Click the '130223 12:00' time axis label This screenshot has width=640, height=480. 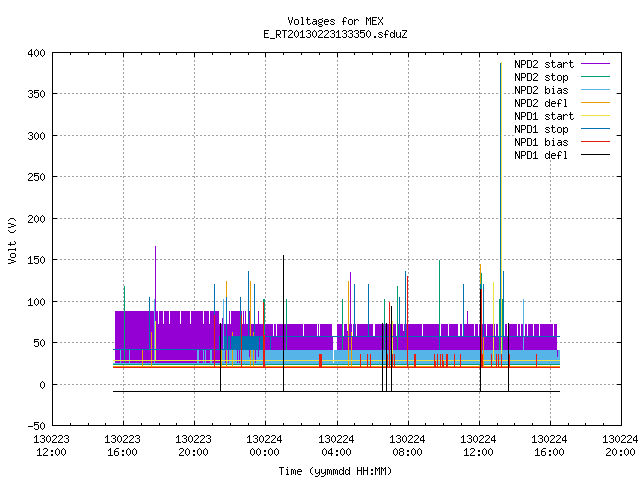point(51,446)
